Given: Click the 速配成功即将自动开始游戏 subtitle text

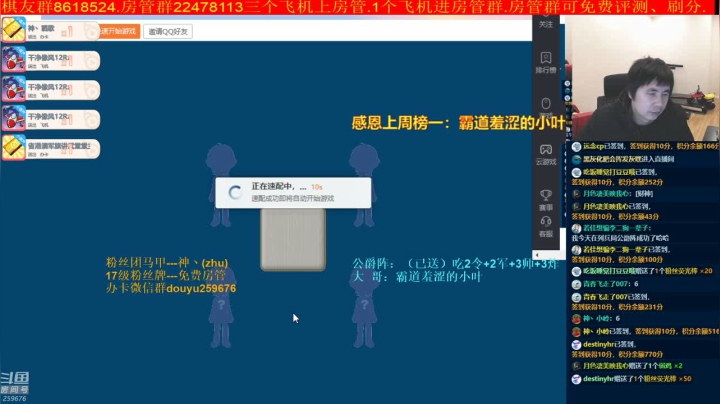Looking at the screenshot, I should [292, 198].
